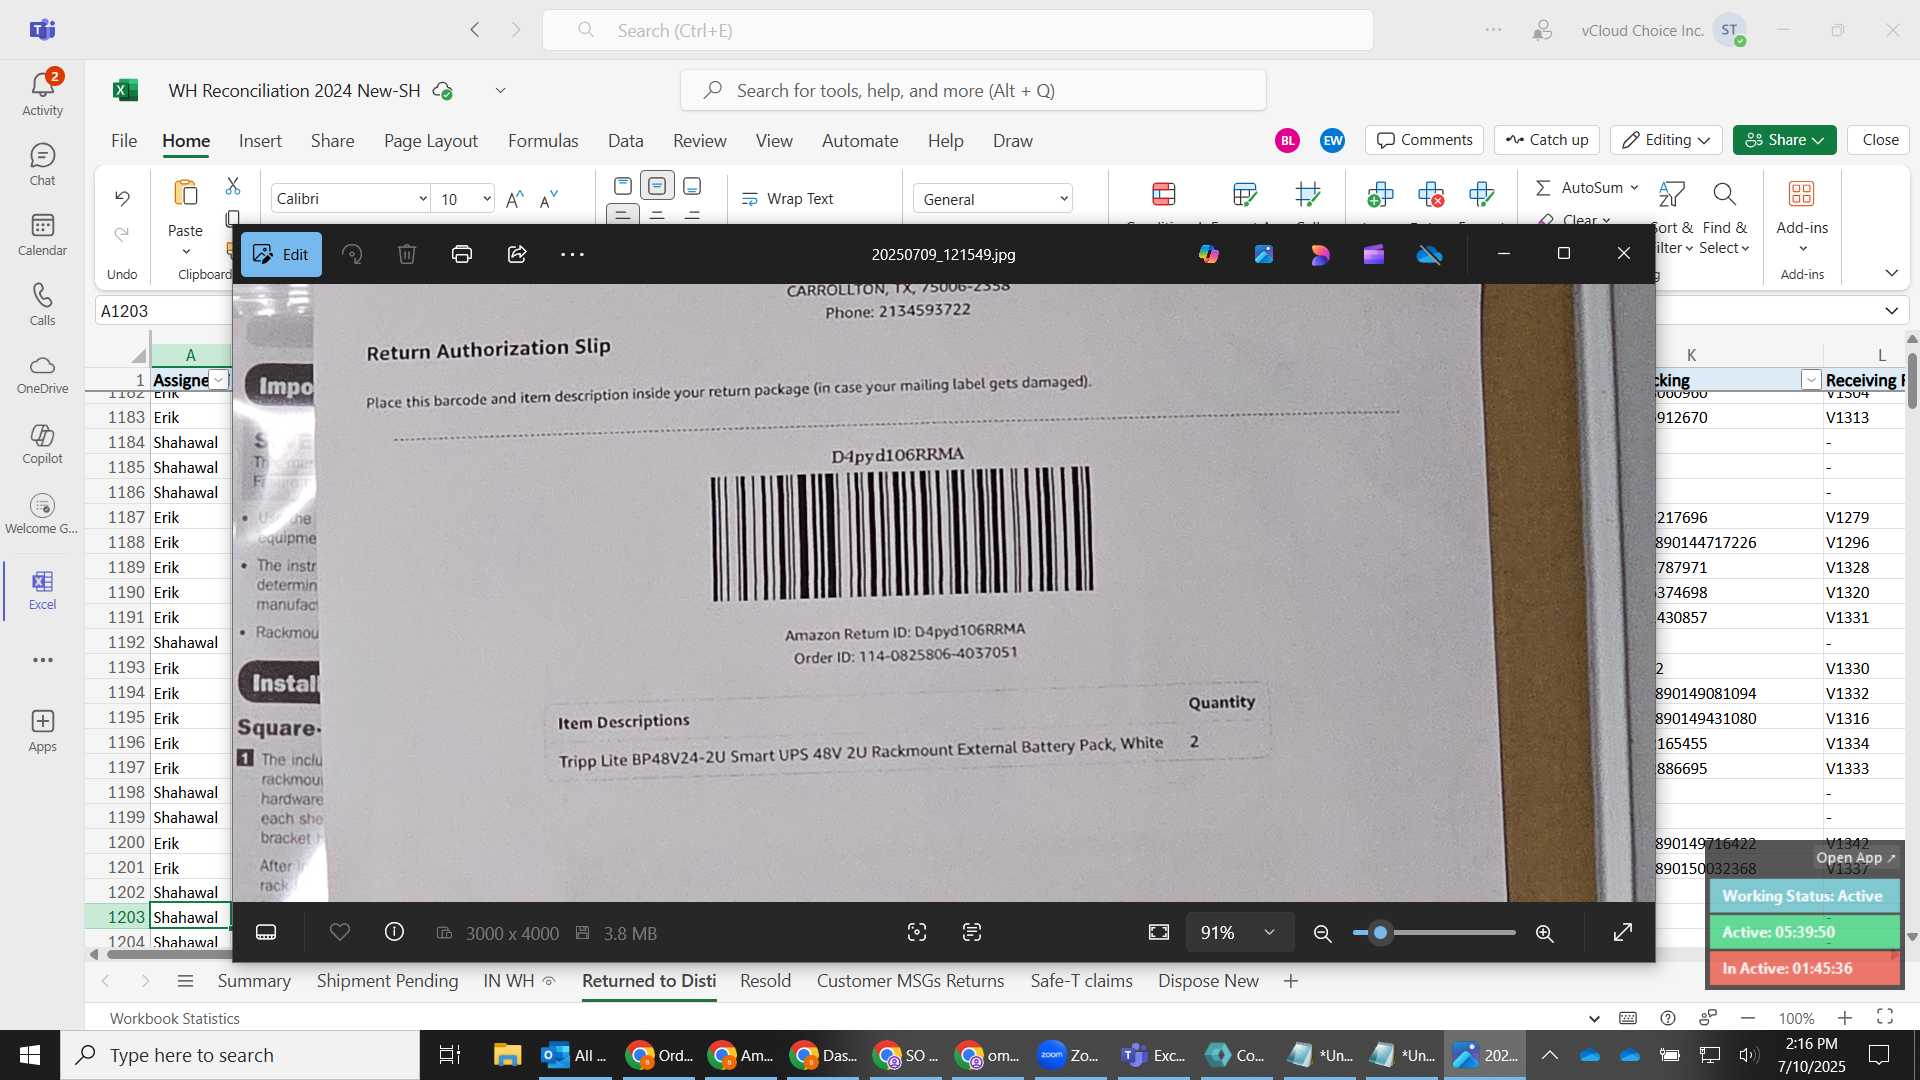Zoom in the photo with plus magnifier
This screenshot has height=1080, width=1920.
pyautogui.click(x=1545, y=933)
